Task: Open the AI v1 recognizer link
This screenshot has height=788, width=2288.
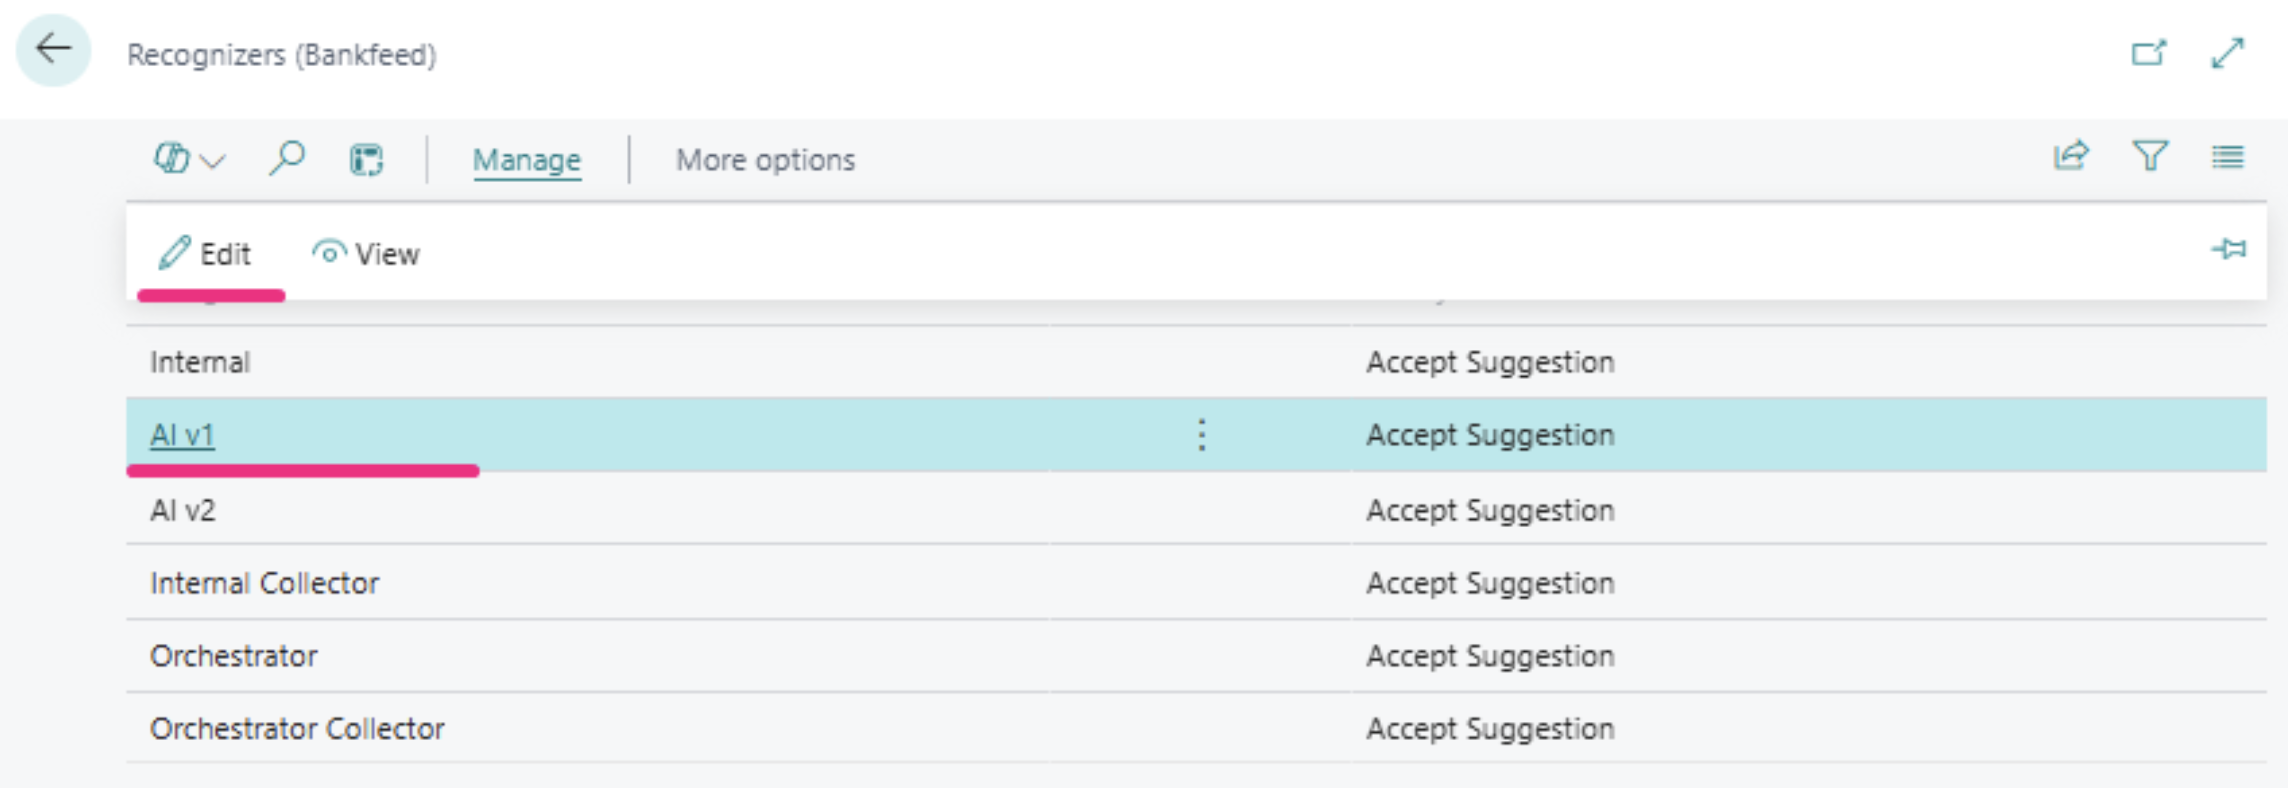Action: 182,435
